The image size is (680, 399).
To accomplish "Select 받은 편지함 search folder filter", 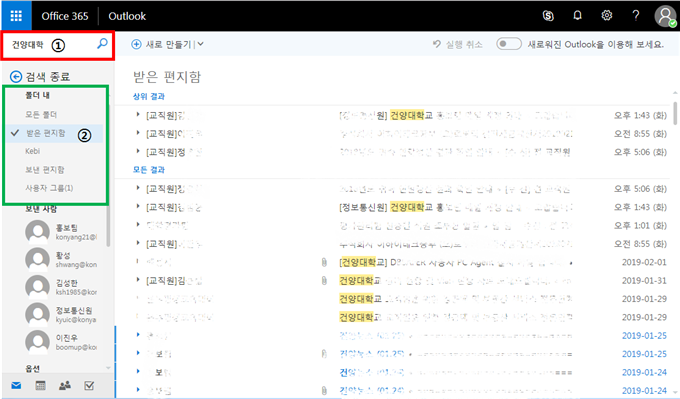I will pyautogui.click(x=46, y=133).
